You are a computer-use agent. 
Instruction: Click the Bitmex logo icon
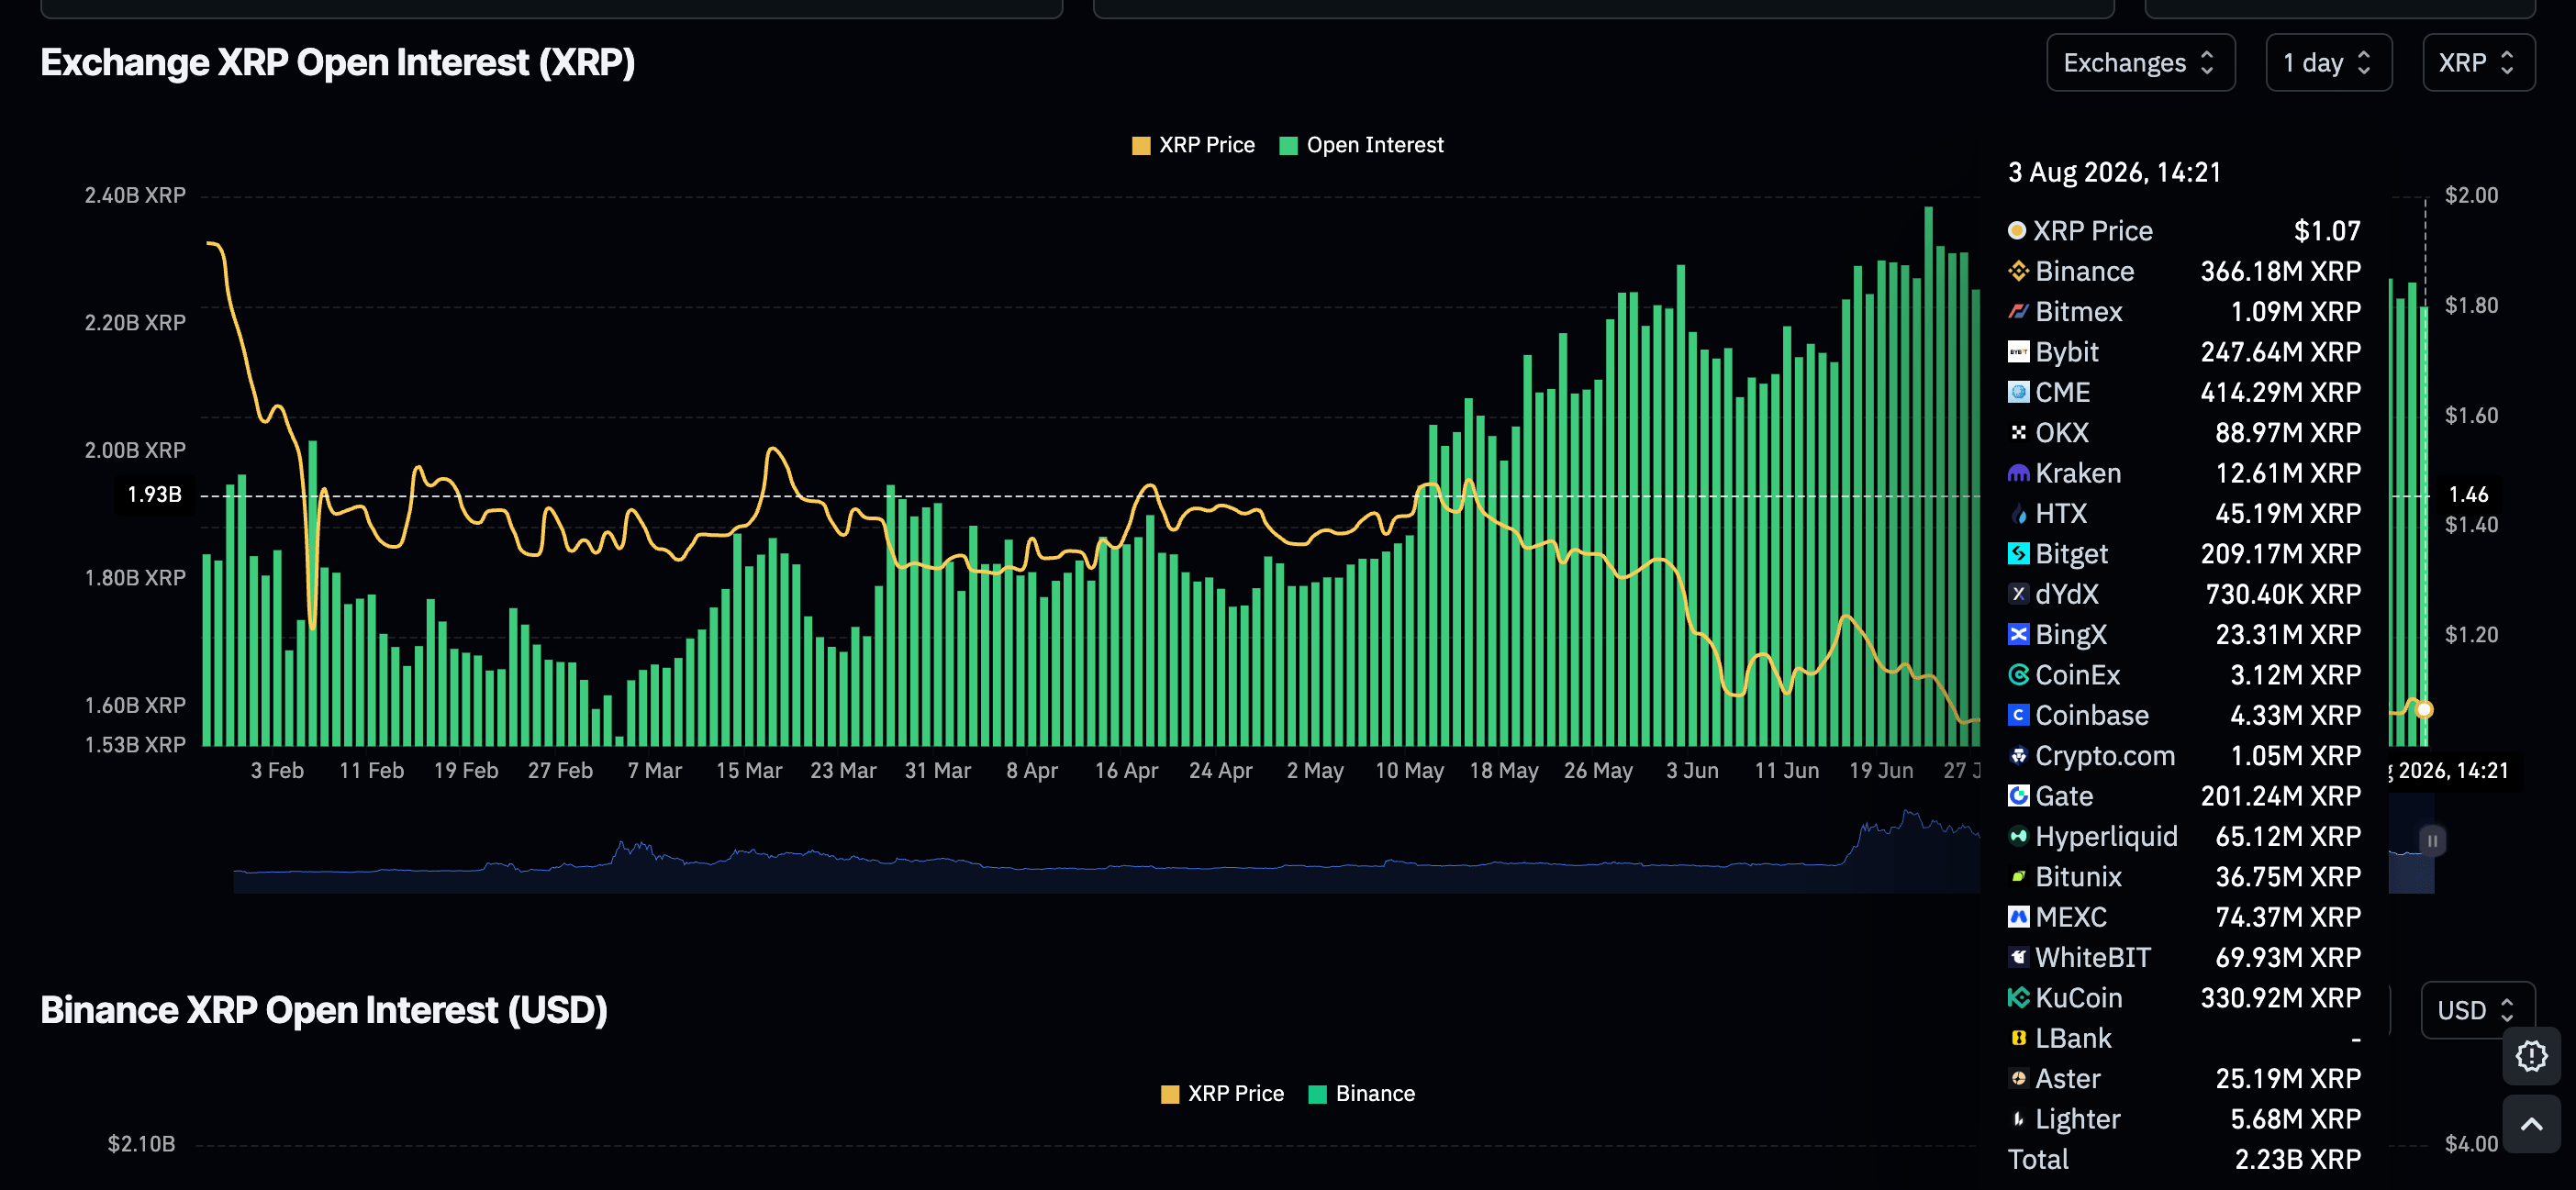click(2018, 311)
